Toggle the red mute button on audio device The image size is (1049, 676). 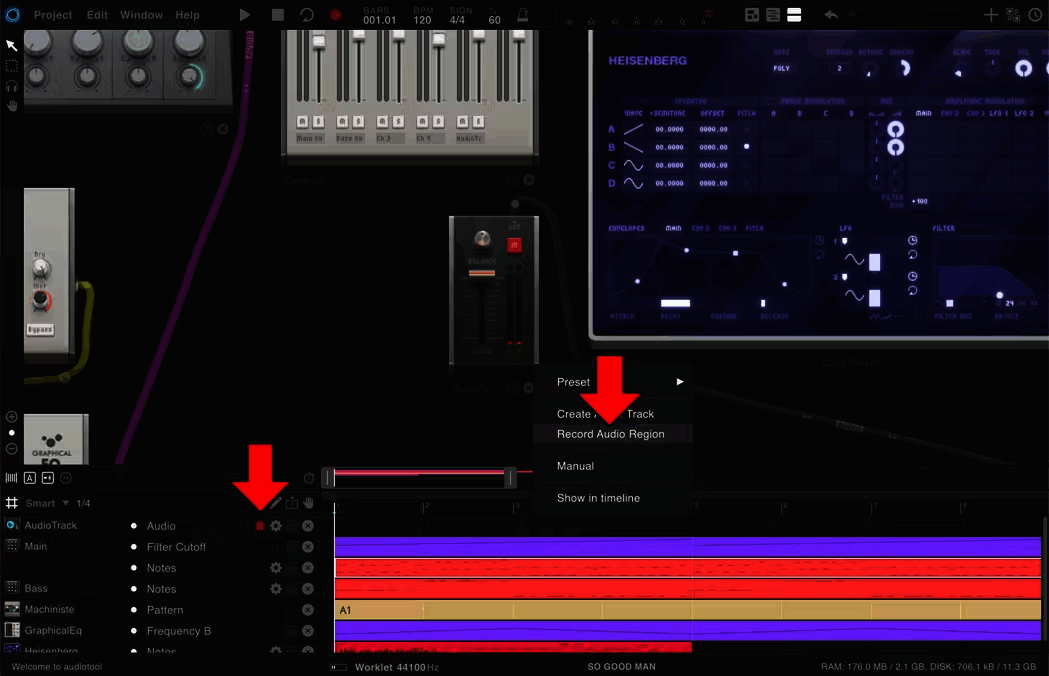pyautogui.click(x=514, y=245)
